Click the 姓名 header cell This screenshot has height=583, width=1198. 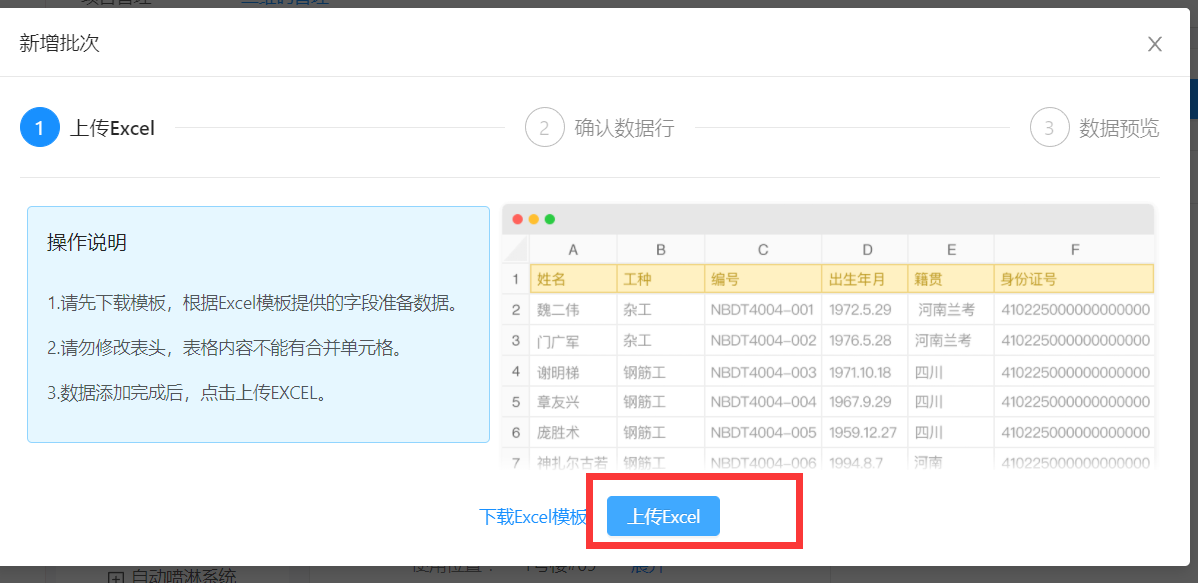[x=572, y=279]
